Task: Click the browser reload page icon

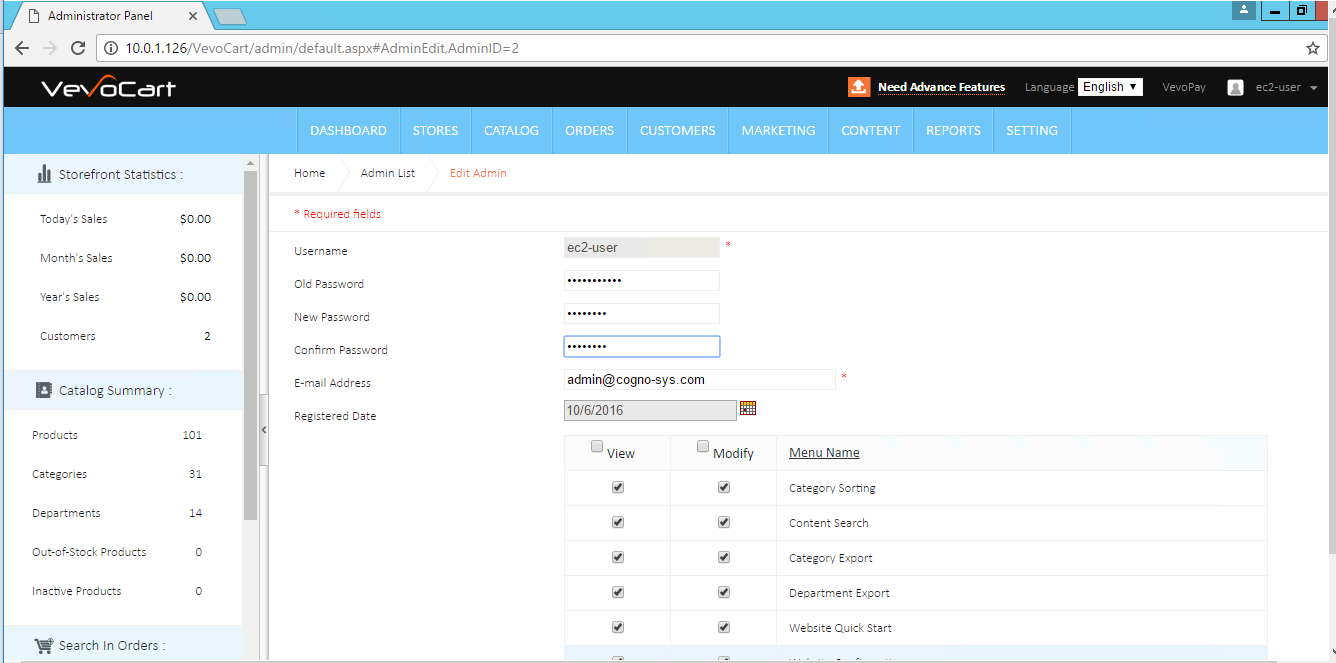Action: click(x=78, y=48)
